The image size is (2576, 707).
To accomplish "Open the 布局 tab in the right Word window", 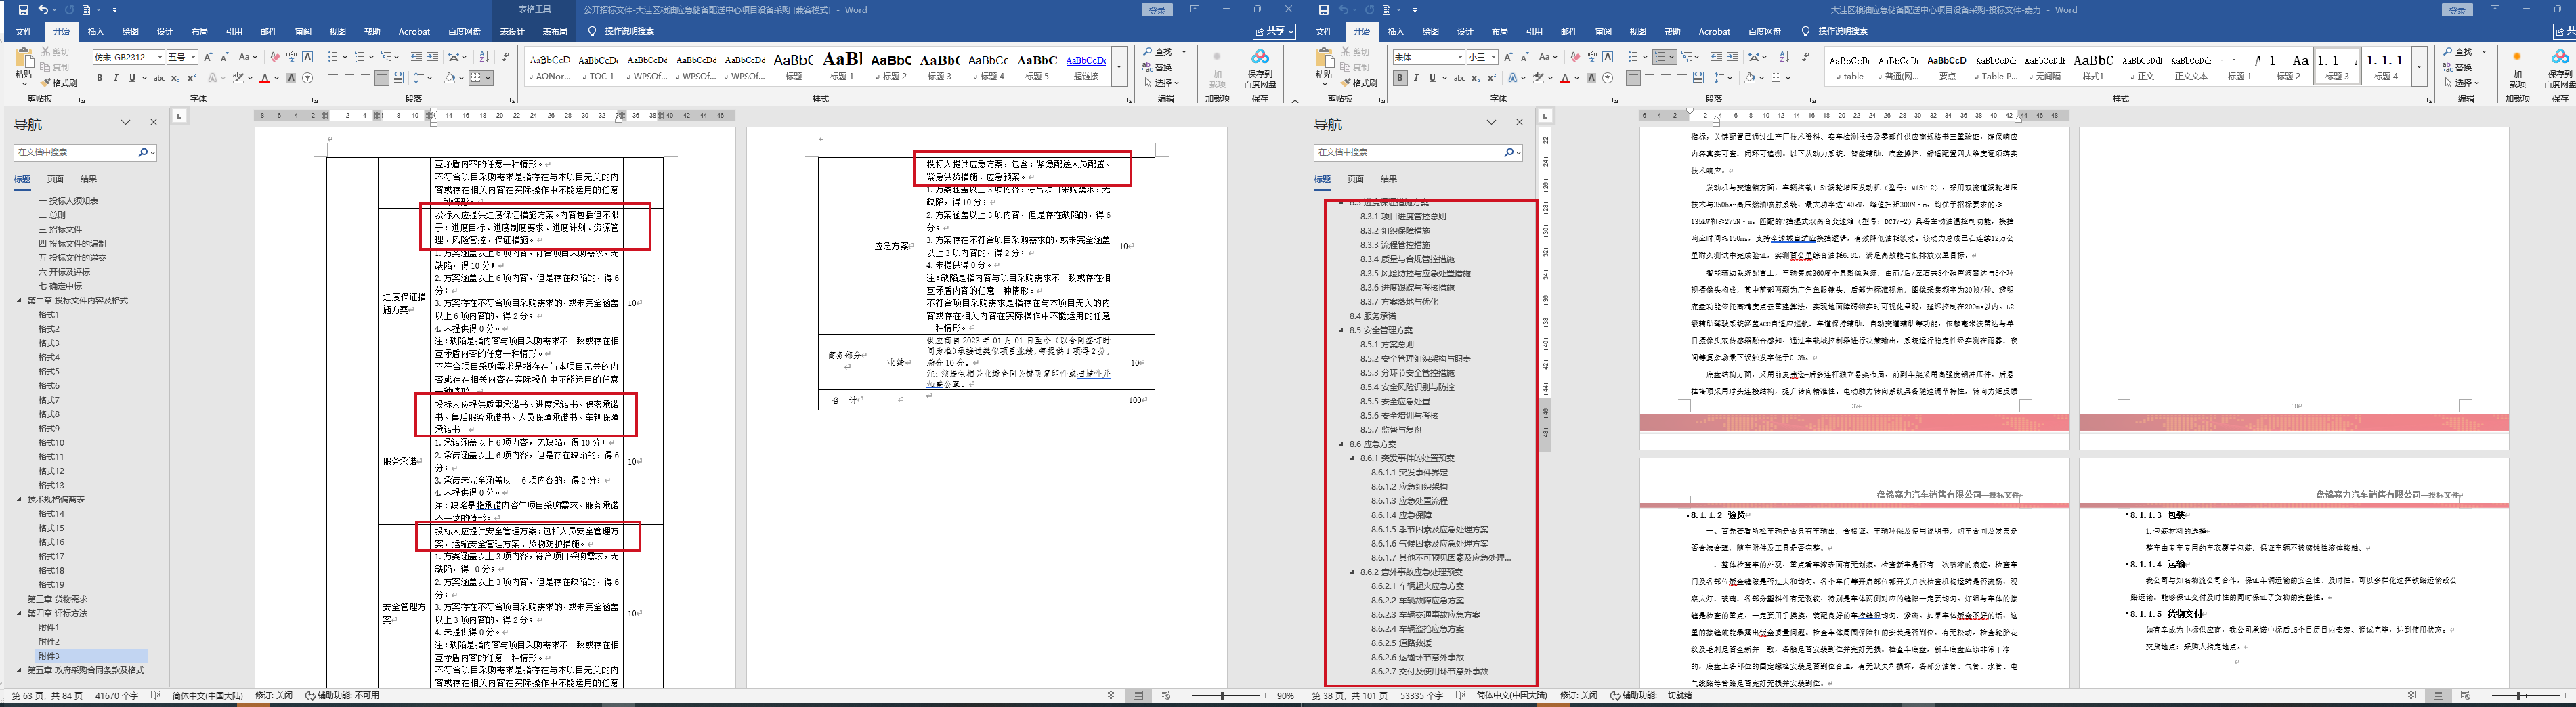I will (1499, 32).
